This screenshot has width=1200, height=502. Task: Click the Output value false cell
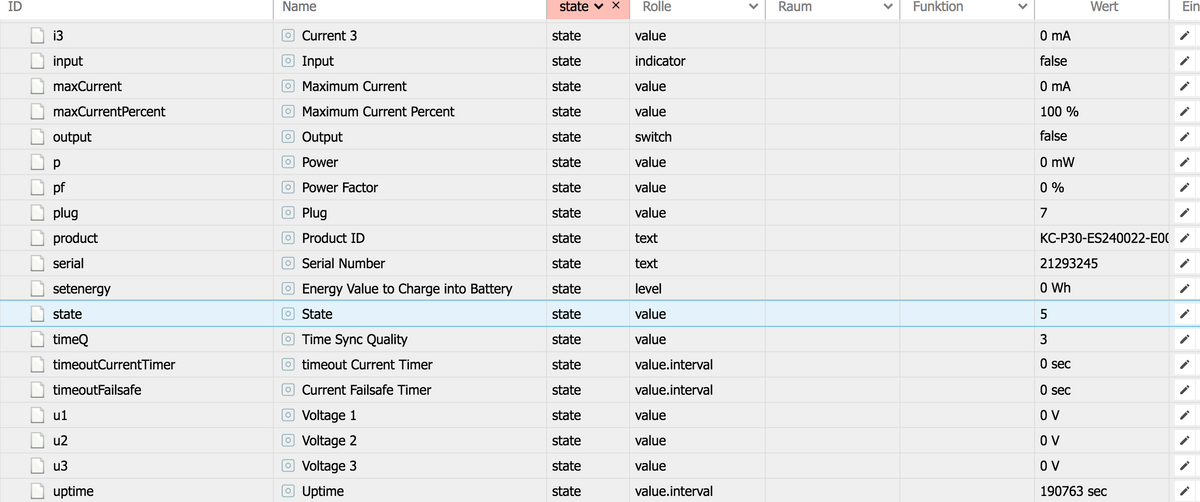click(1053, 137)
